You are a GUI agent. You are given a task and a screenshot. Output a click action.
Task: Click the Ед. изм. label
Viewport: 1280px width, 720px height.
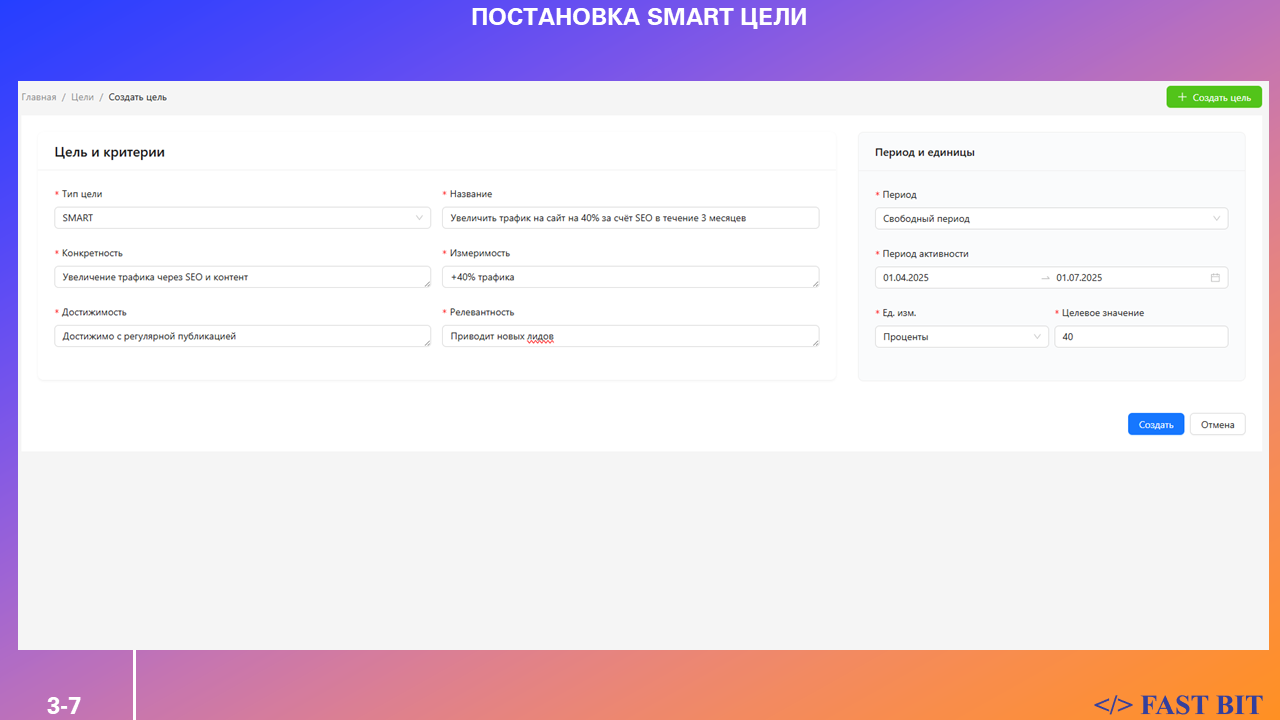point(899,313)
